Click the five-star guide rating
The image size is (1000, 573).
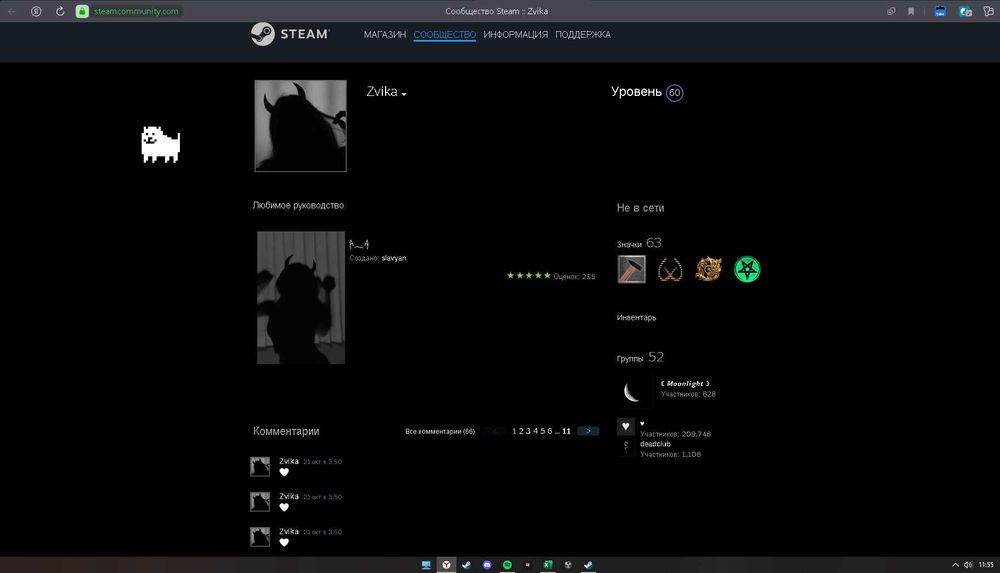click(x=528, y=276)
